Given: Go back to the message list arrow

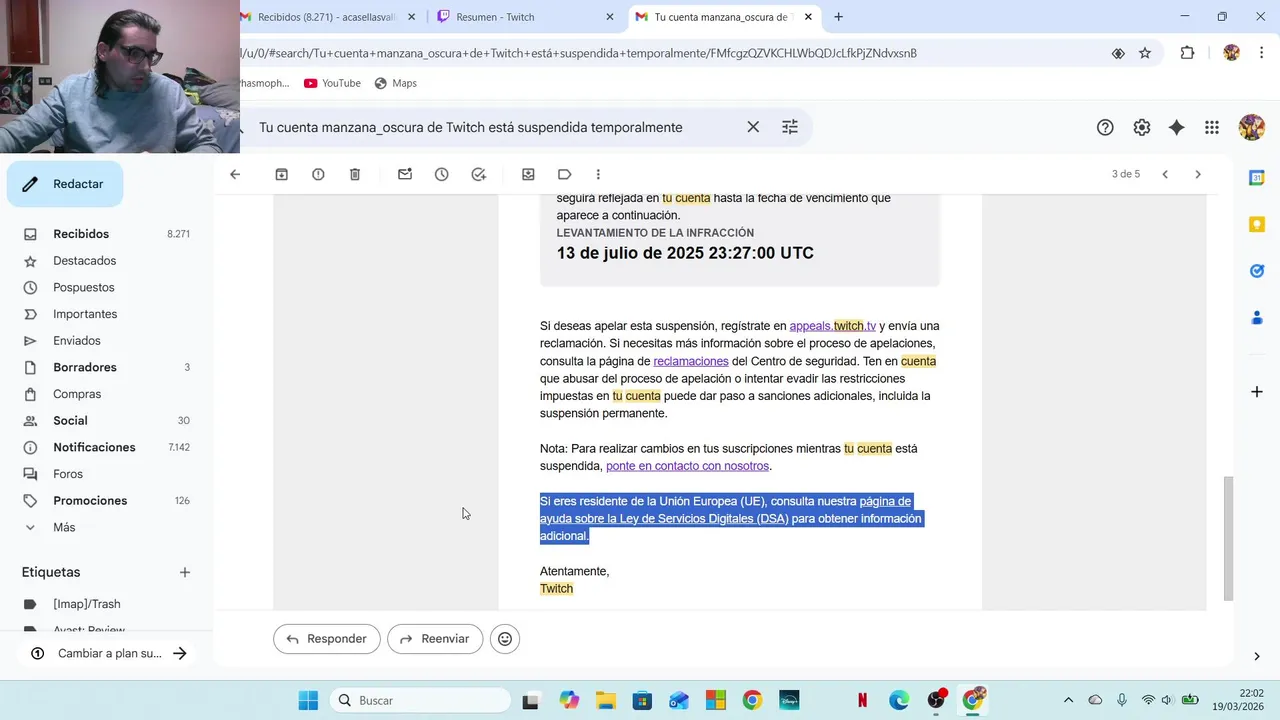Looking at the screenshot, I should click(235, 174).
